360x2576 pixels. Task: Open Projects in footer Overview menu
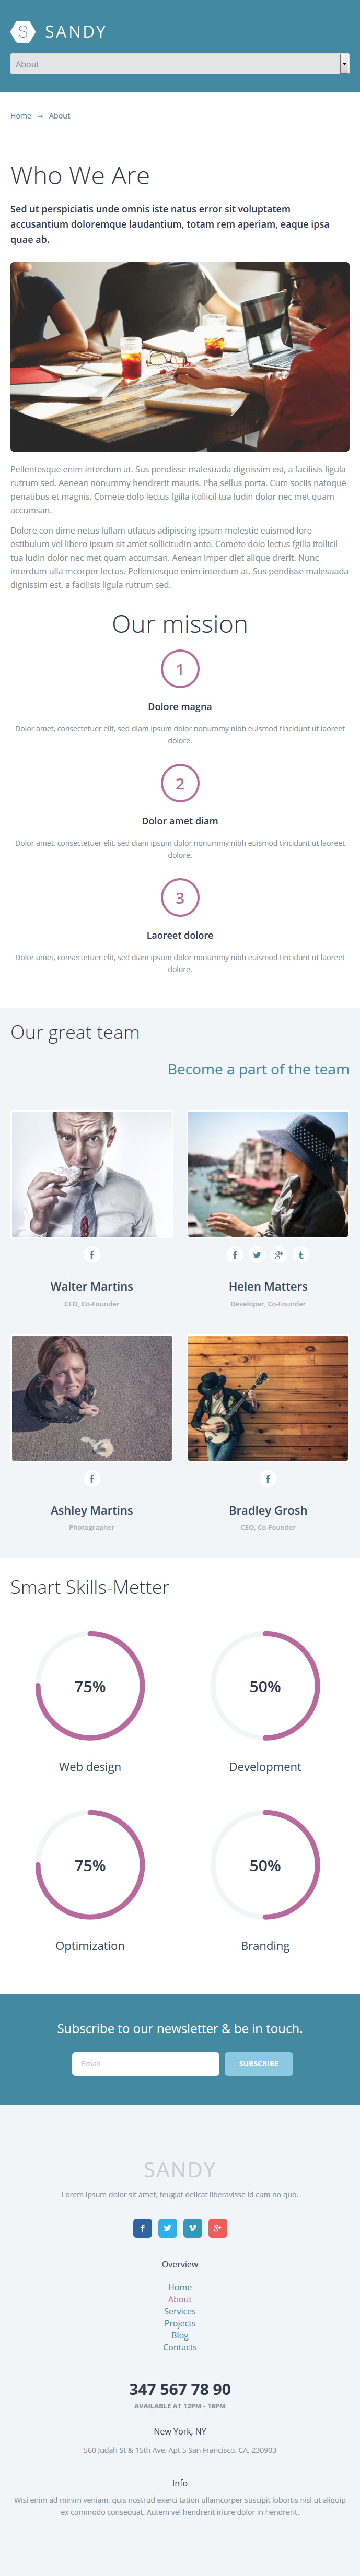180,2323
